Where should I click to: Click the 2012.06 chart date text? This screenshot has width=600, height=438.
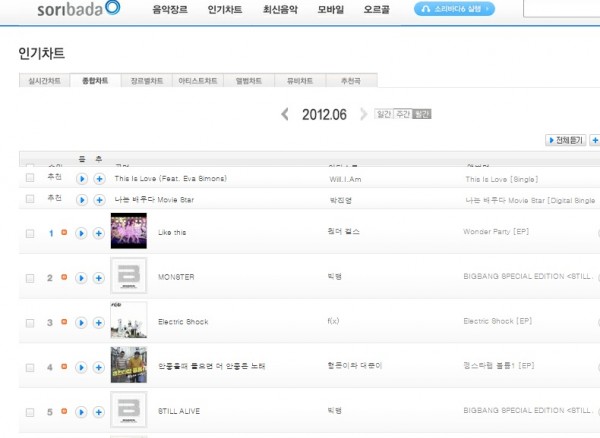click(324, 114)
